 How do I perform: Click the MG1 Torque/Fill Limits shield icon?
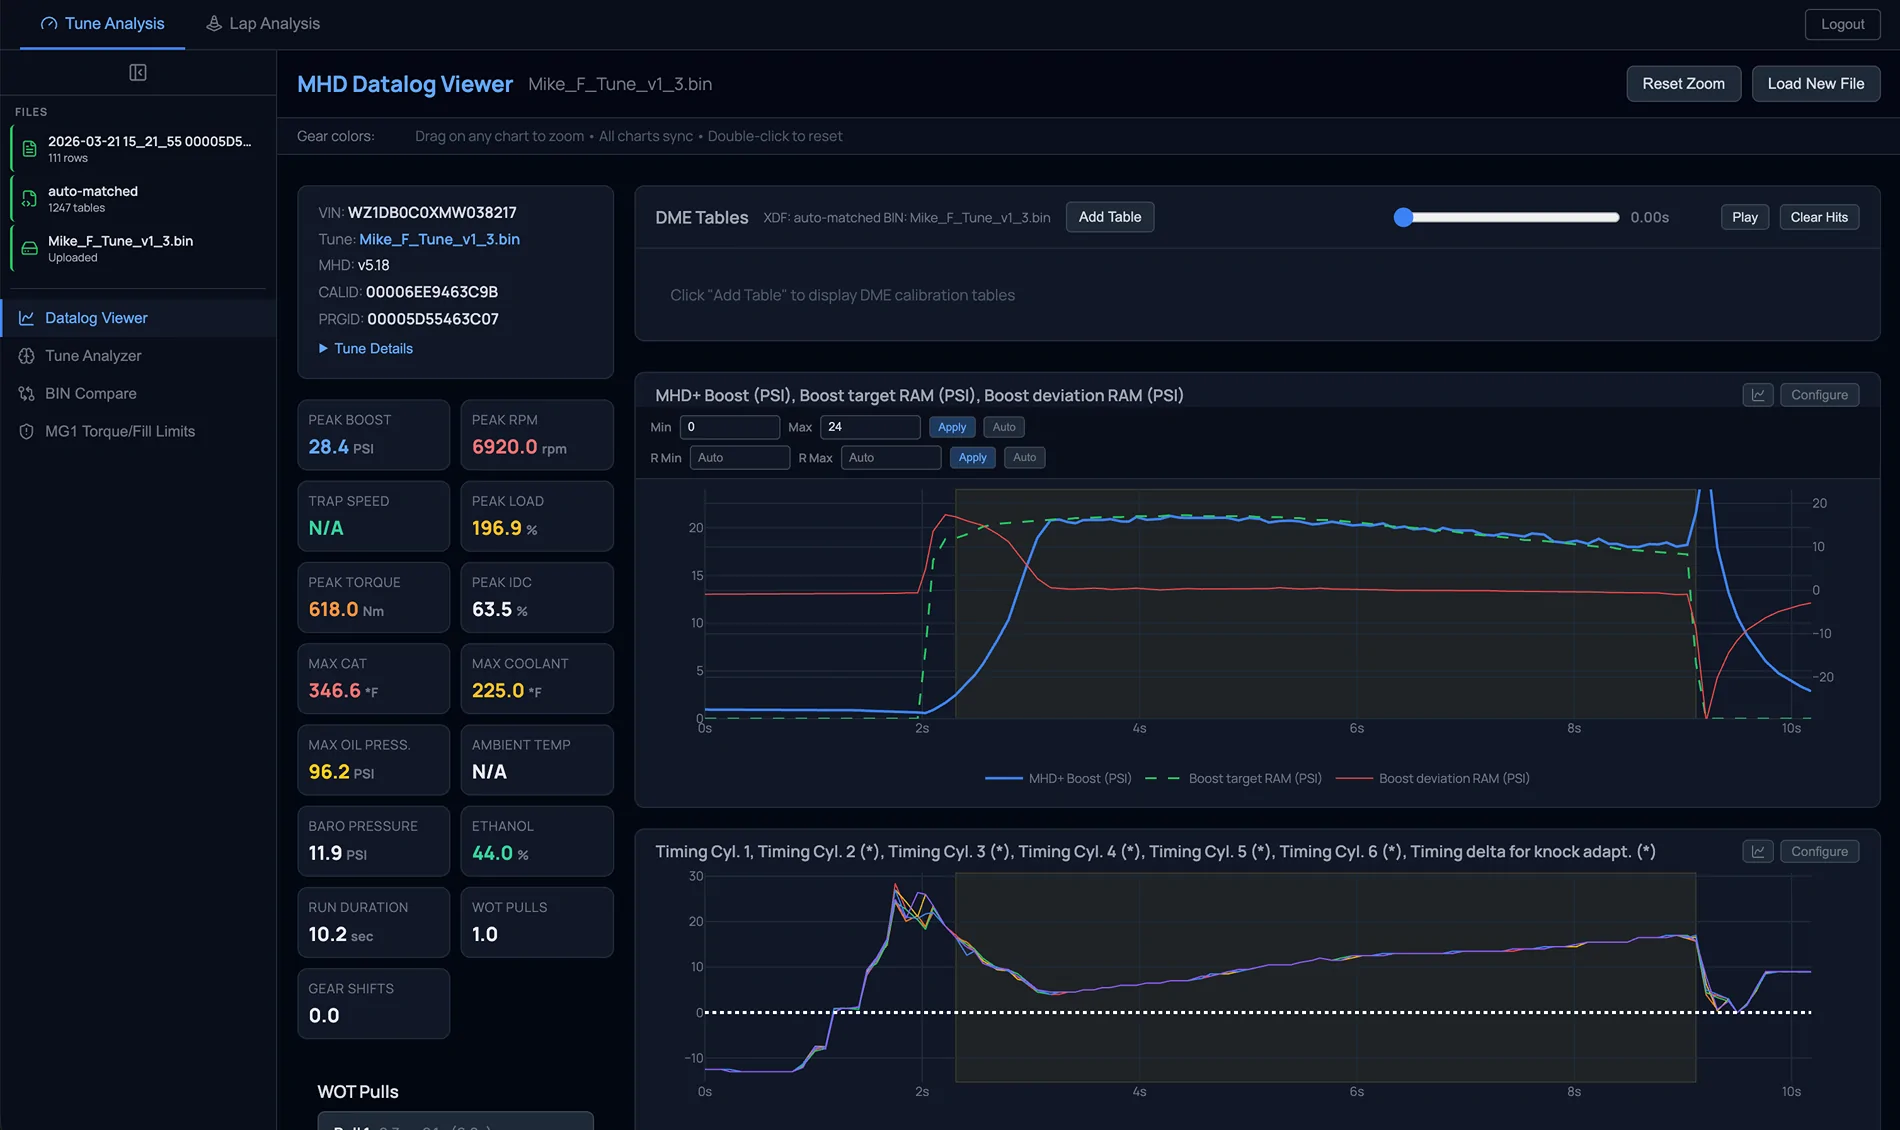coord(26,432)
